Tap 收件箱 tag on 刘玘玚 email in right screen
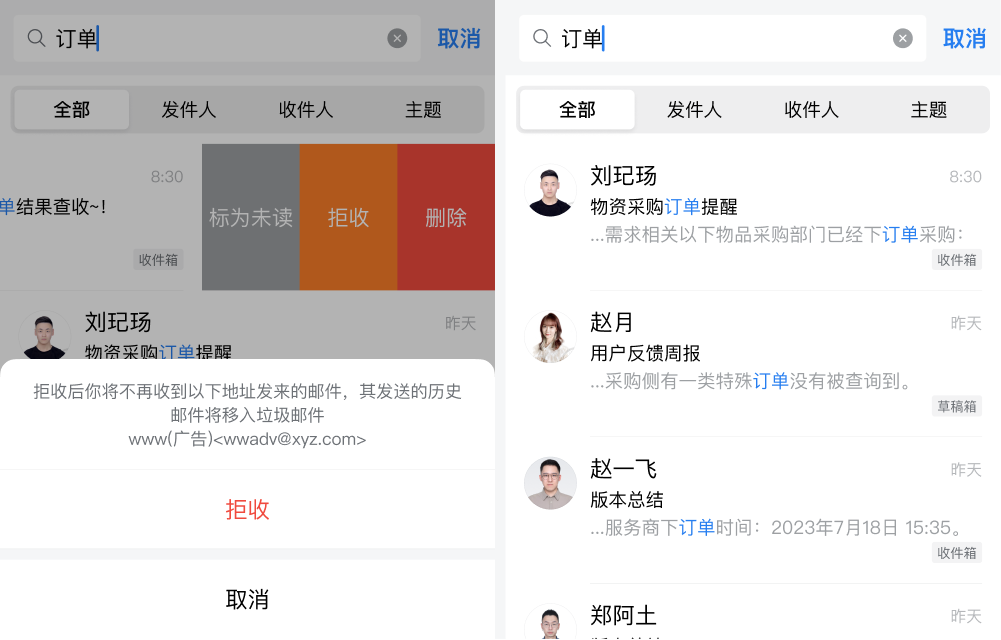The image size is (1001, 640). click(957, 260)
